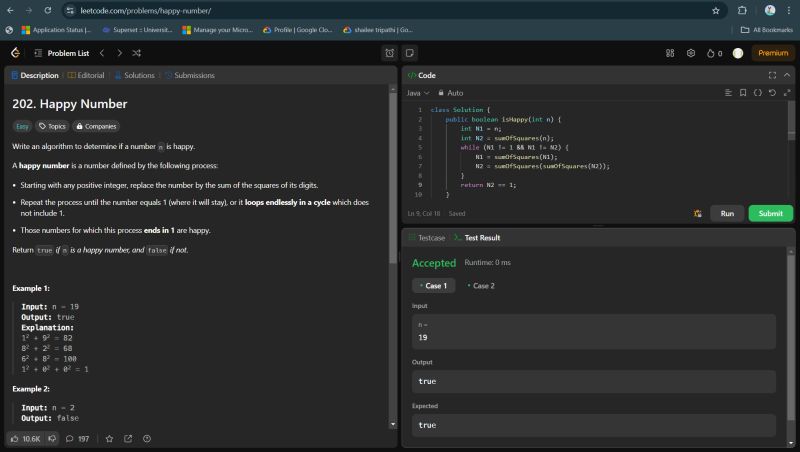The width and height of the screenshot is (800, 452).
Task: Switch to the Solutions tab
Action: [134, 76]
